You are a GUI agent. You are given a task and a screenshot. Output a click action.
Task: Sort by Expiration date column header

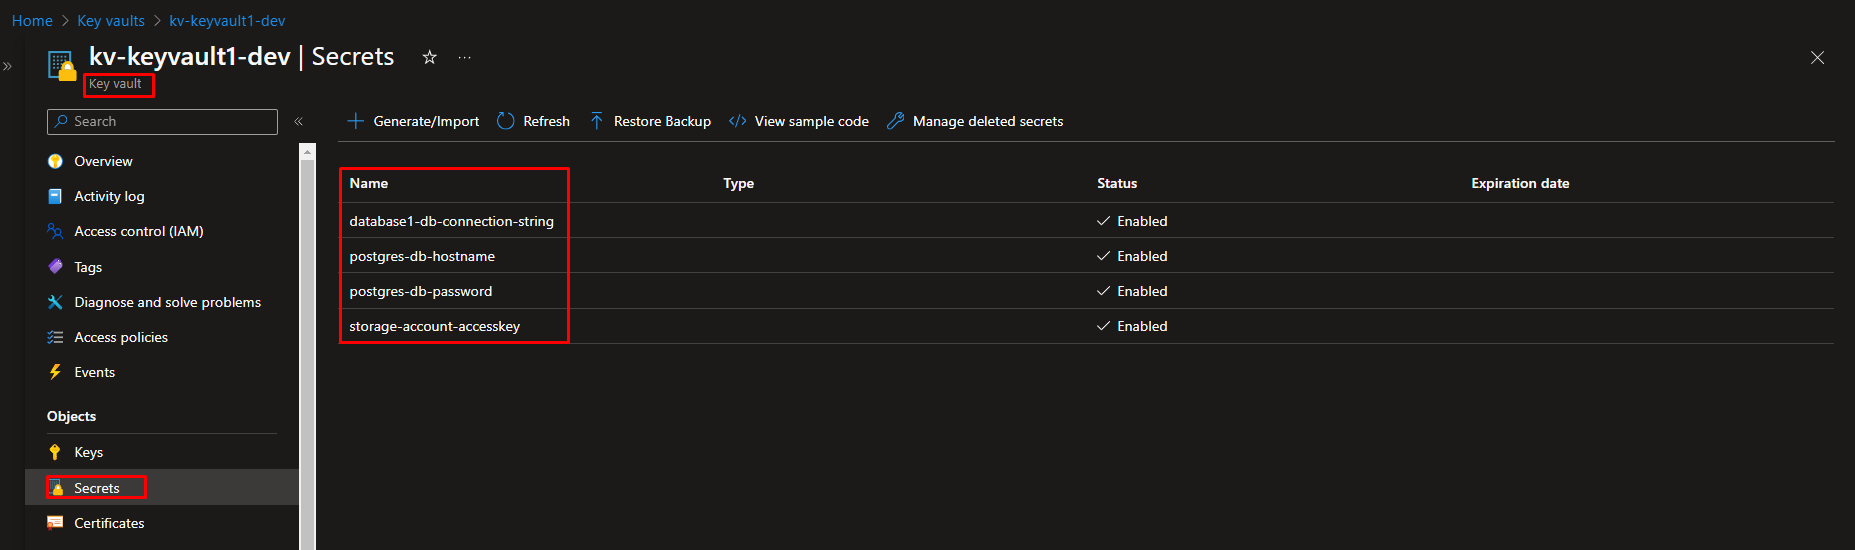click(1520, 183)
